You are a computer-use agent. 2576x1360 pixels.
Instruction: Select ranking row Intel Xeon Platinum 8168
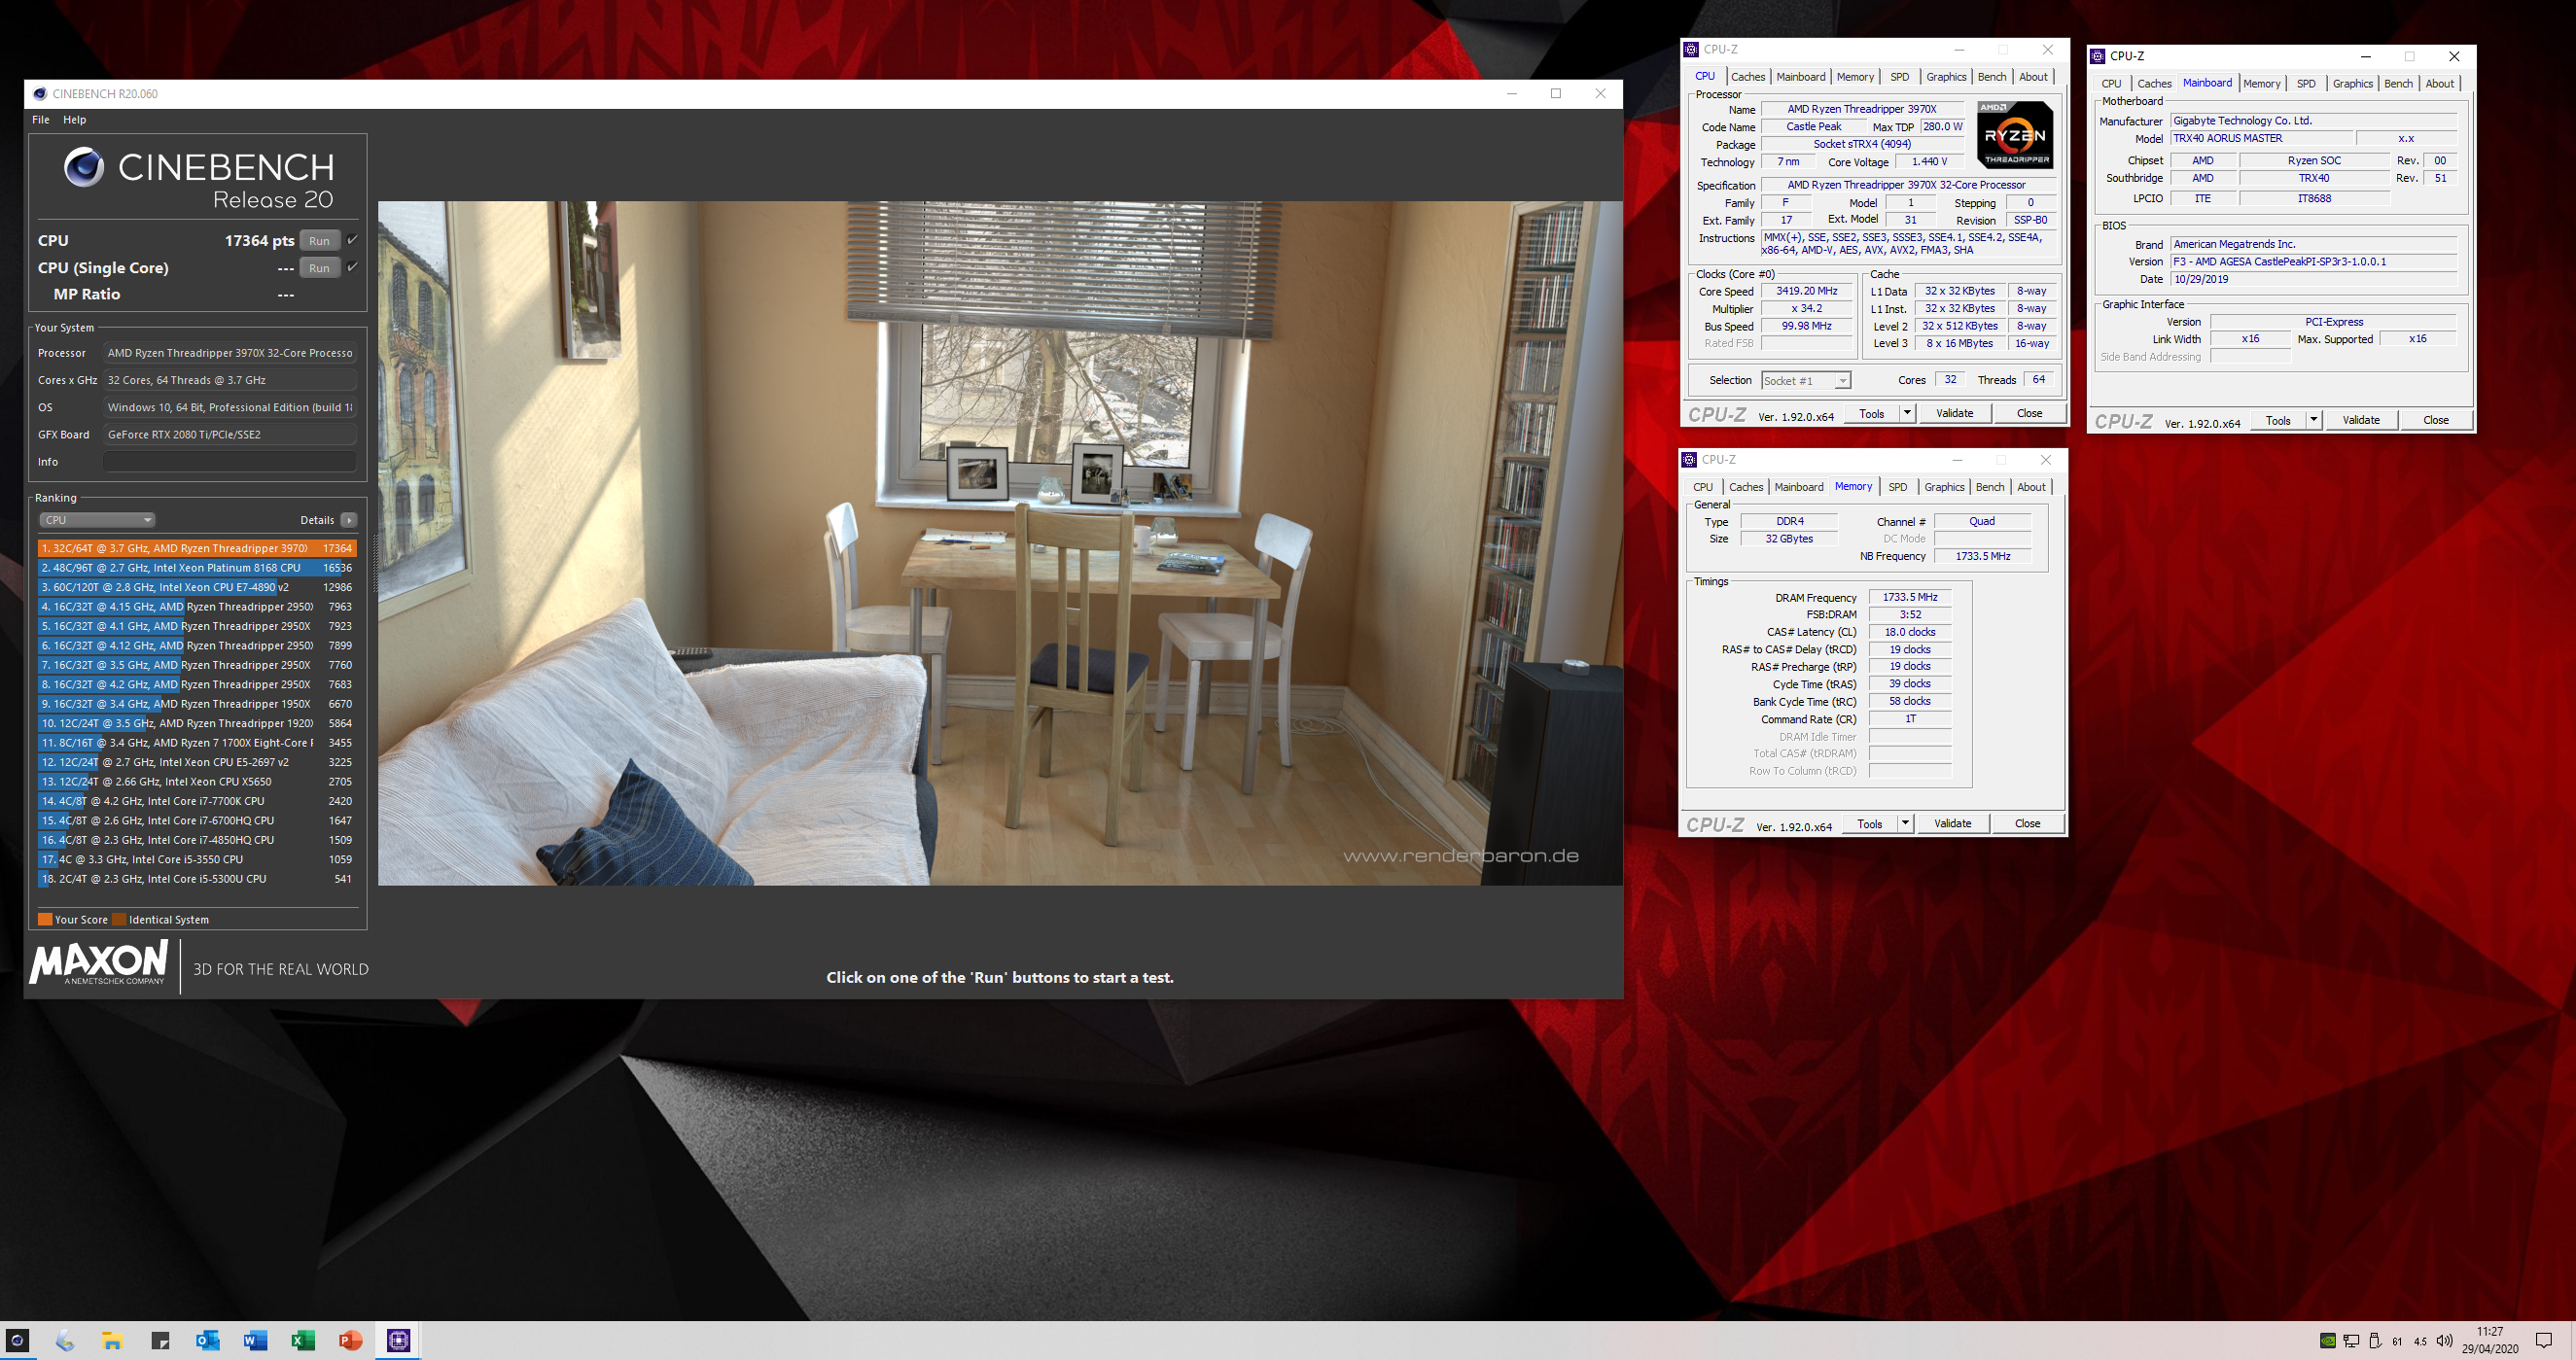click(x=197, y=568)
